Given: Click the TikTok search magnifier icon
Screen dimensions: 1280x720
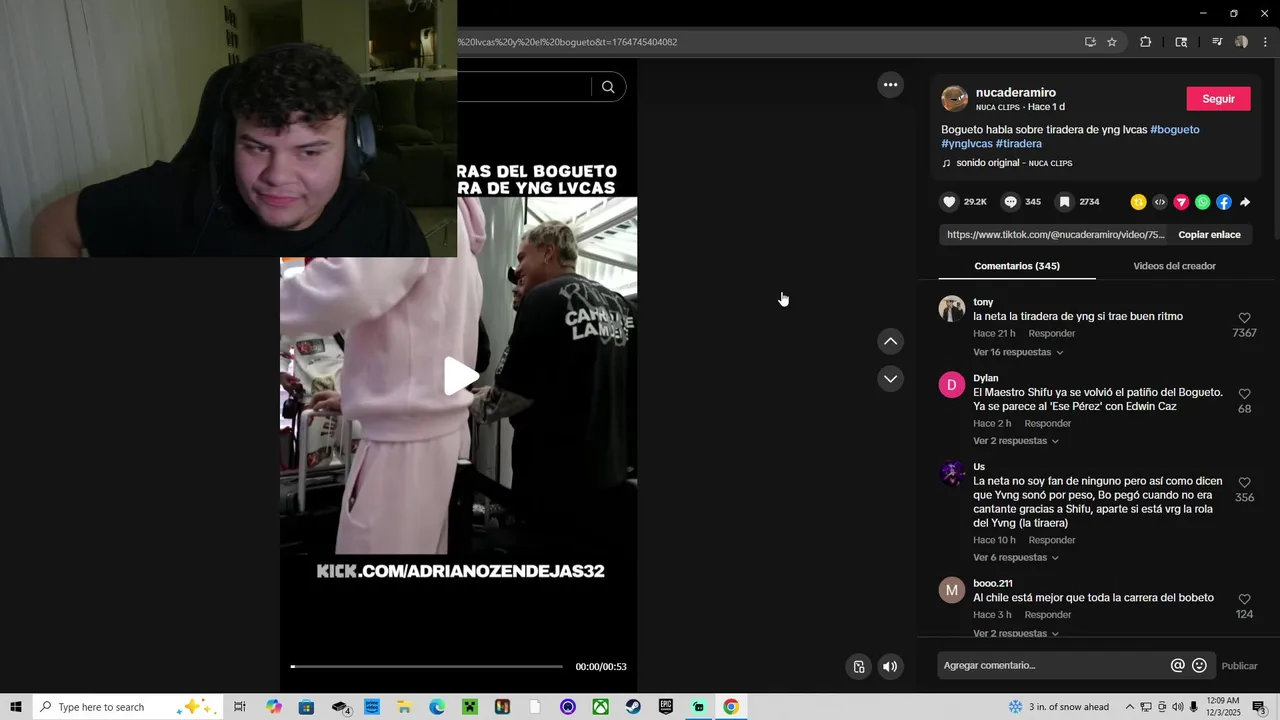Looking at the screenshot, I should [608, 87].
